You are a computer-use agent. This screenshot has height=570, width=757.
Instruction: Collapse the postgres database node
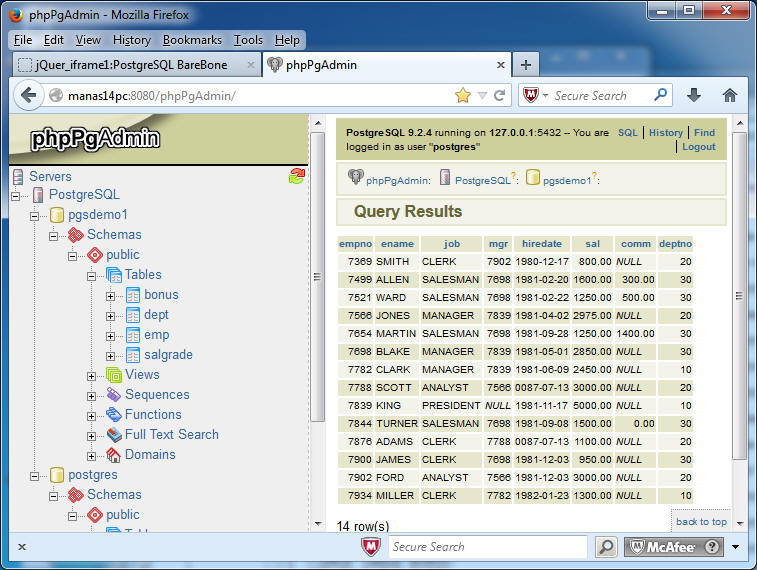point(34,476)
